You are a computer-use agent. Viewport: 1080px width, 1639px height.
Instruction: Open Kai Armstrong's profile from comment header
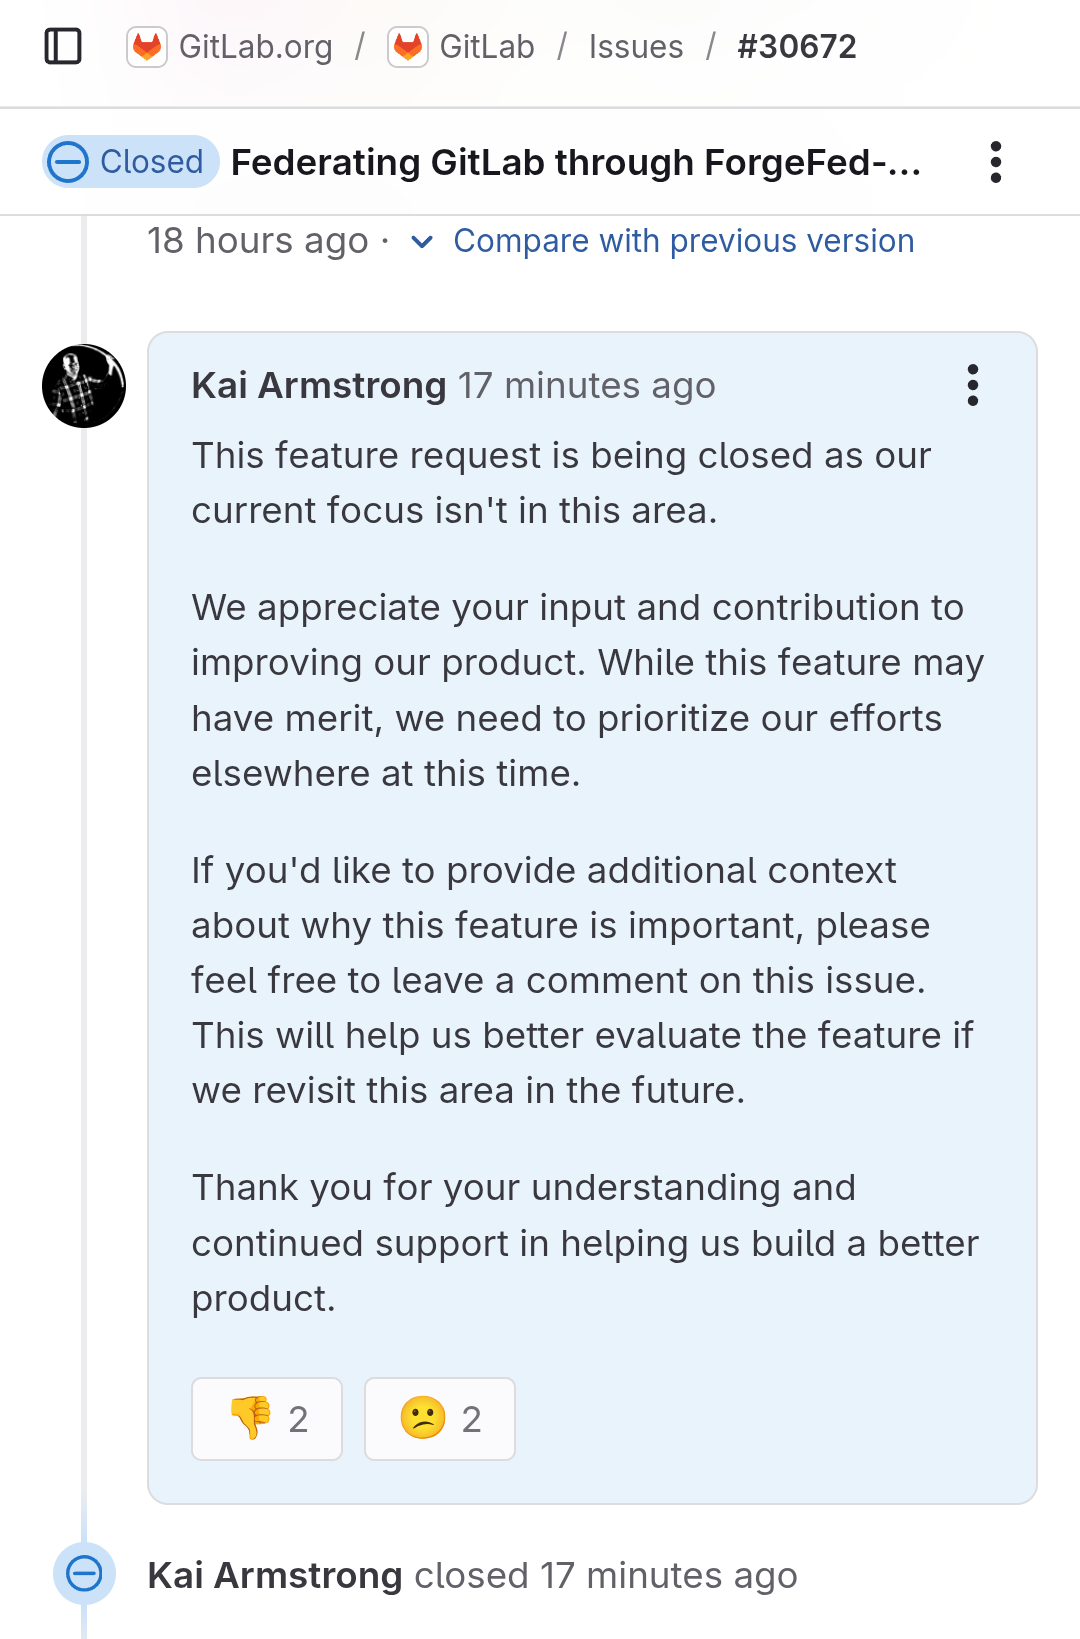(x=319, y=385)
